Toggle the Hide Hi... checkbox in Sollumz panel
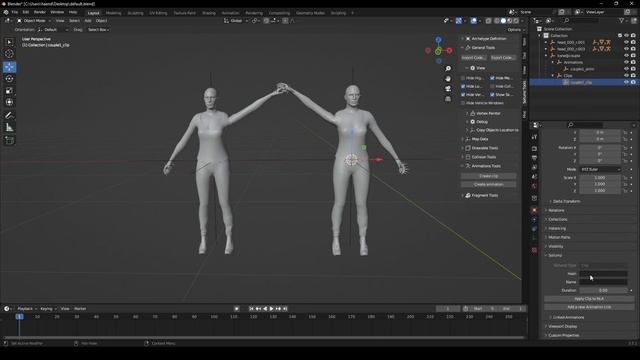Image resolution: width=640 pixels, height=360 pixels. click(463, 78)
